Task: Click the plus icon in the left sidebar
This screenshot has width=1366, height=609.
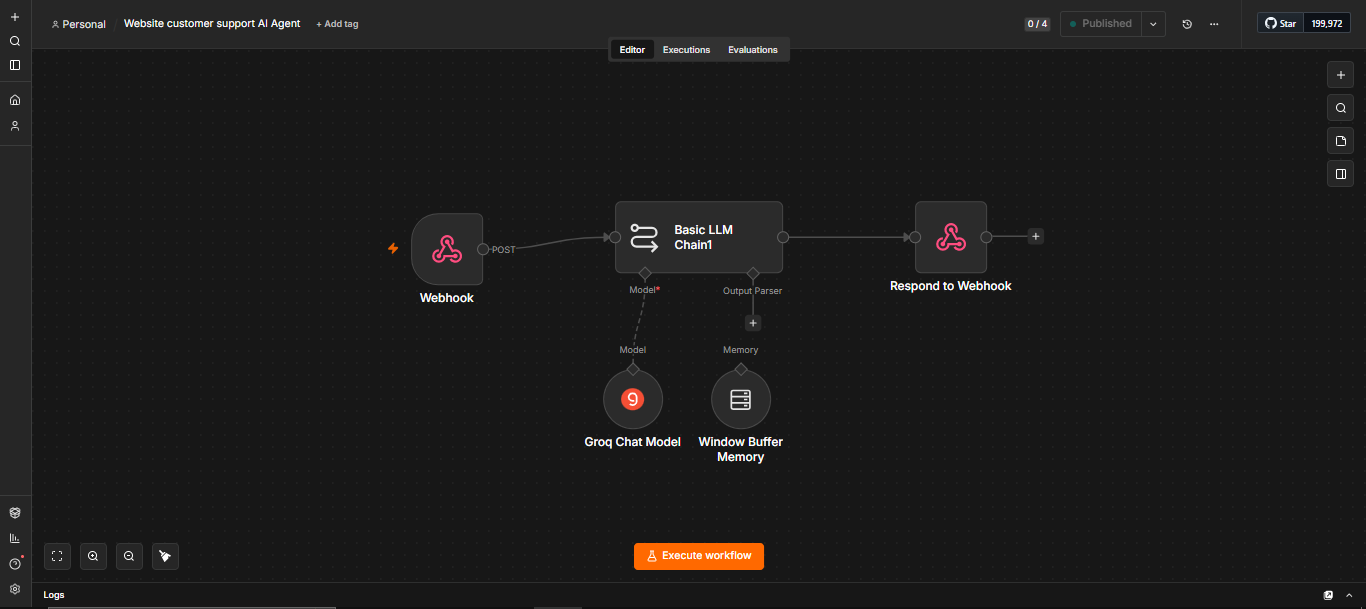Action: (x=15, y=17)
